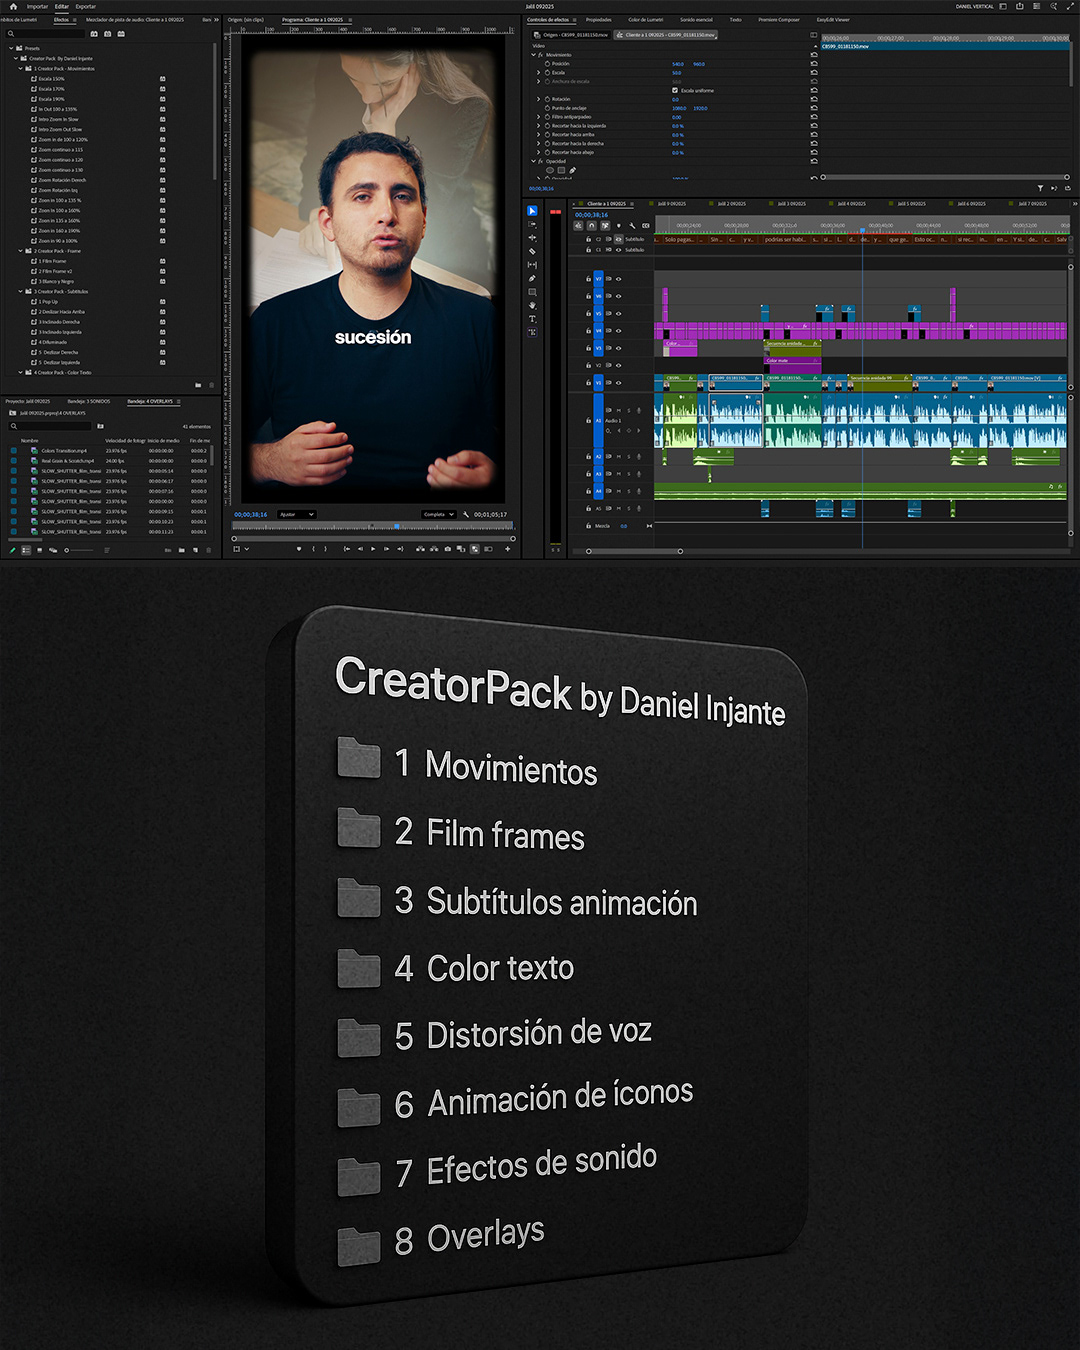Select the Pen tool in the toolbar
Image resolution: width=1080 pixels, height=1350 pixels.
click(532, 279)
